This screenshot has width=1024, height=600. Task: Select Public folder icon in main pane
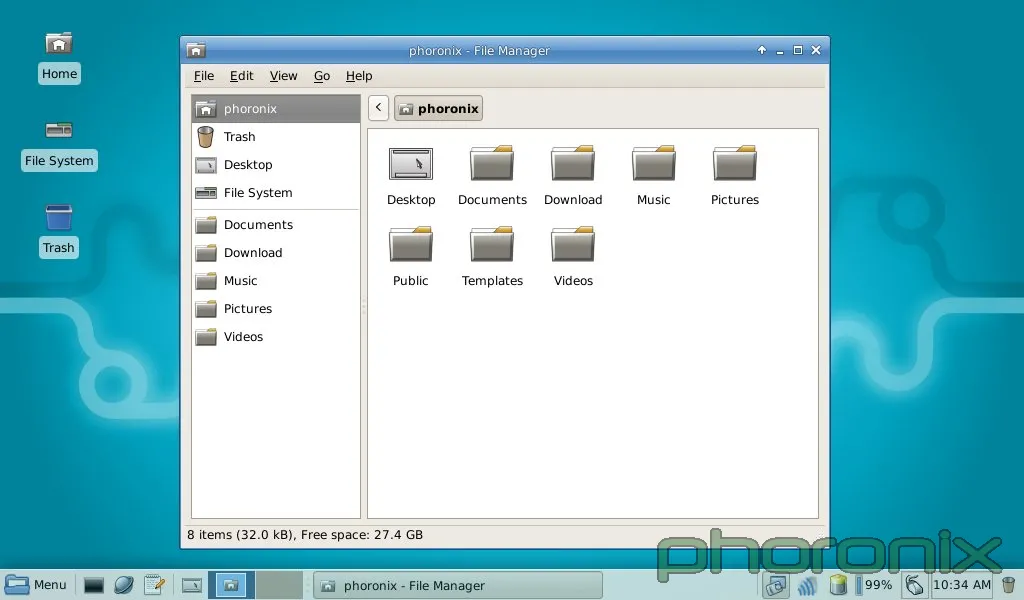pyautogui.click(x=411, y=244)
